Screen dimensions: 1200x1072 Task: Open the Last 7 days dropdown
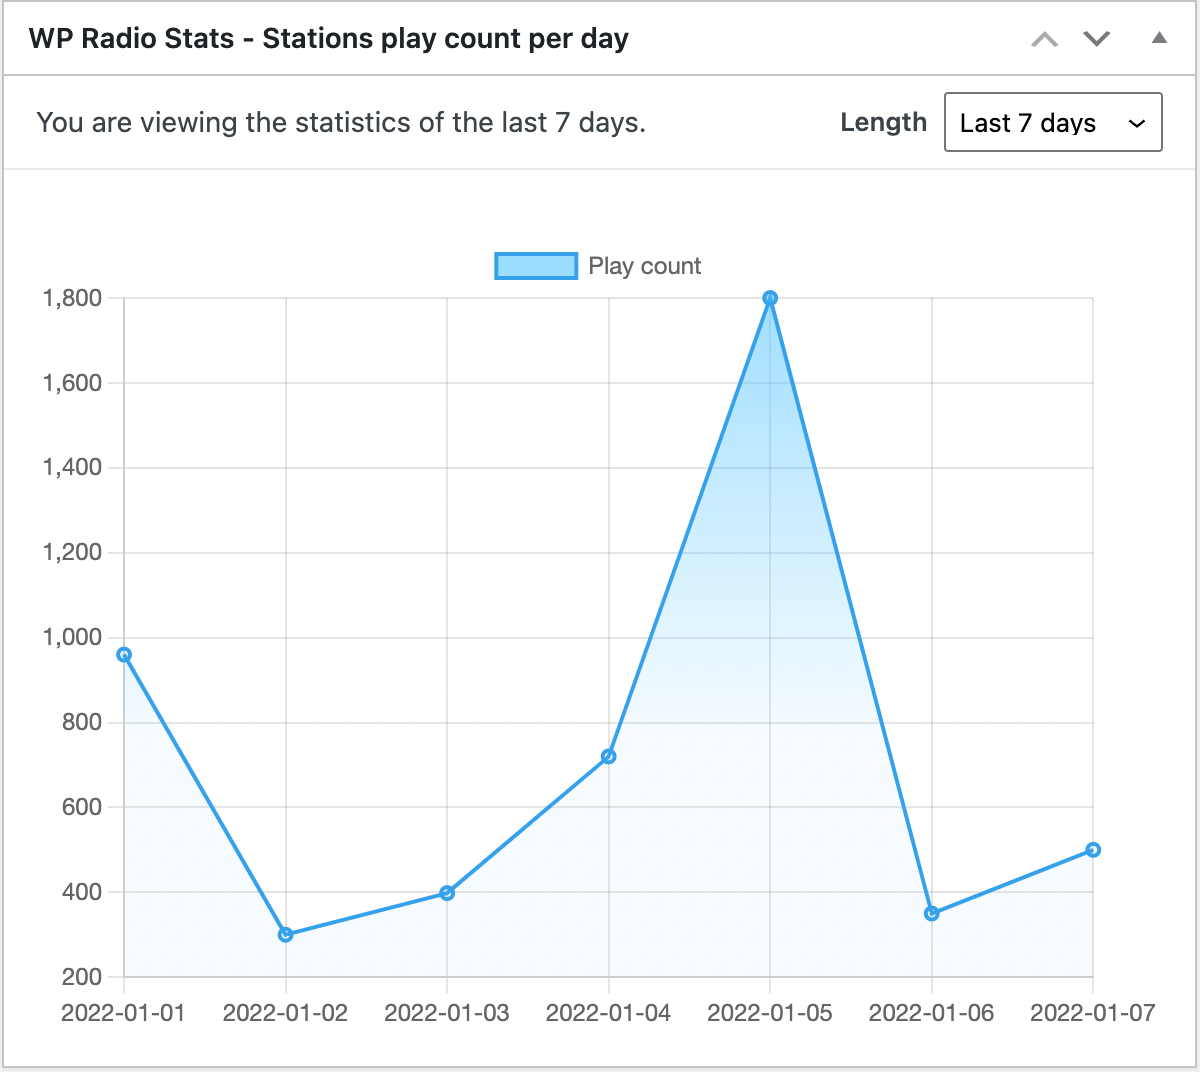pos(1053,122)
